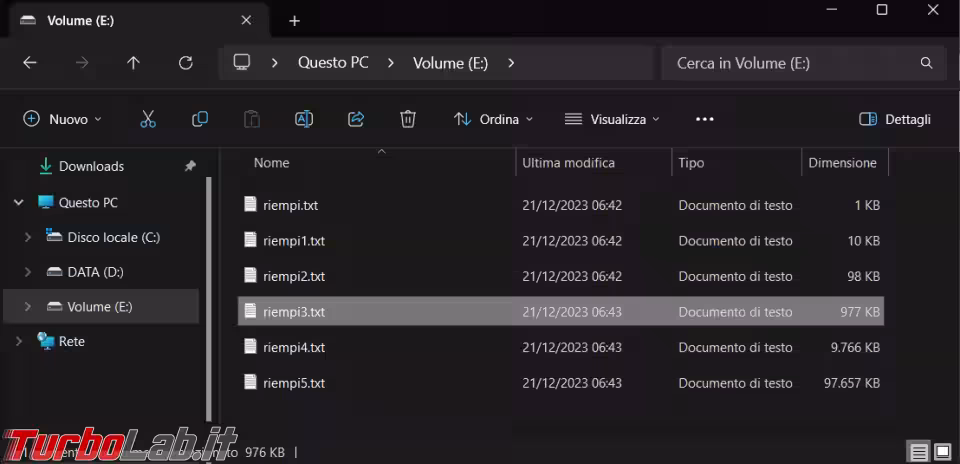
Task: Click the 10 KB size cell
Action: (863, 241)
